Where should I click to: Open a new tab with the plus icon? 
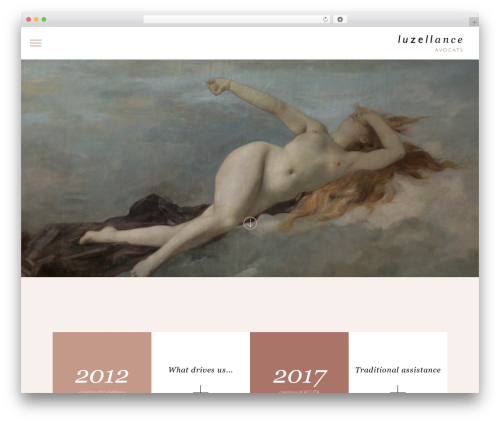(474, 22)
